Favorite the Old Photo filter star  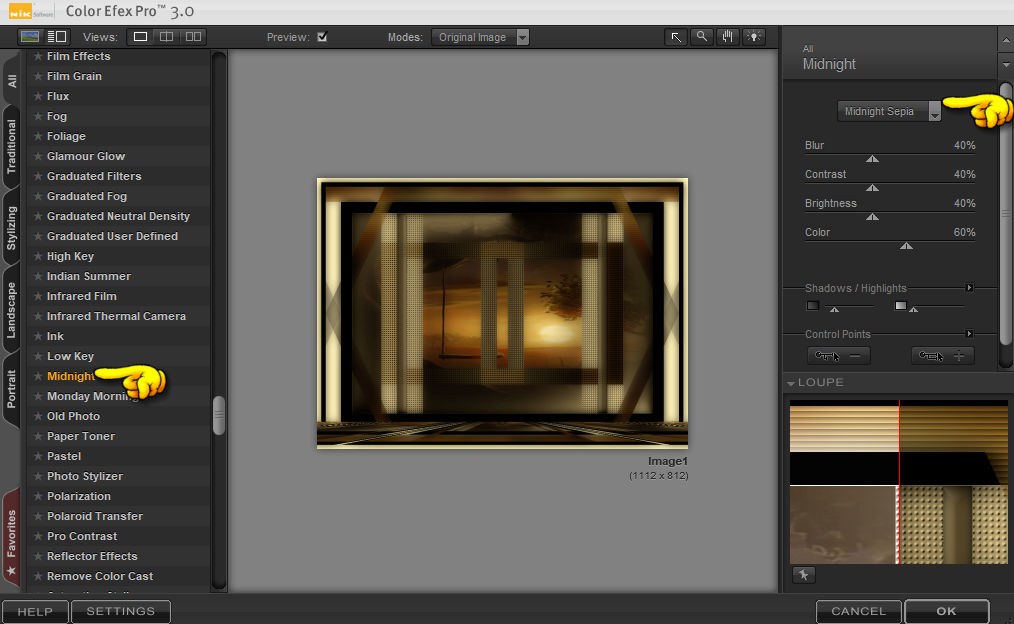coord(38,416)
